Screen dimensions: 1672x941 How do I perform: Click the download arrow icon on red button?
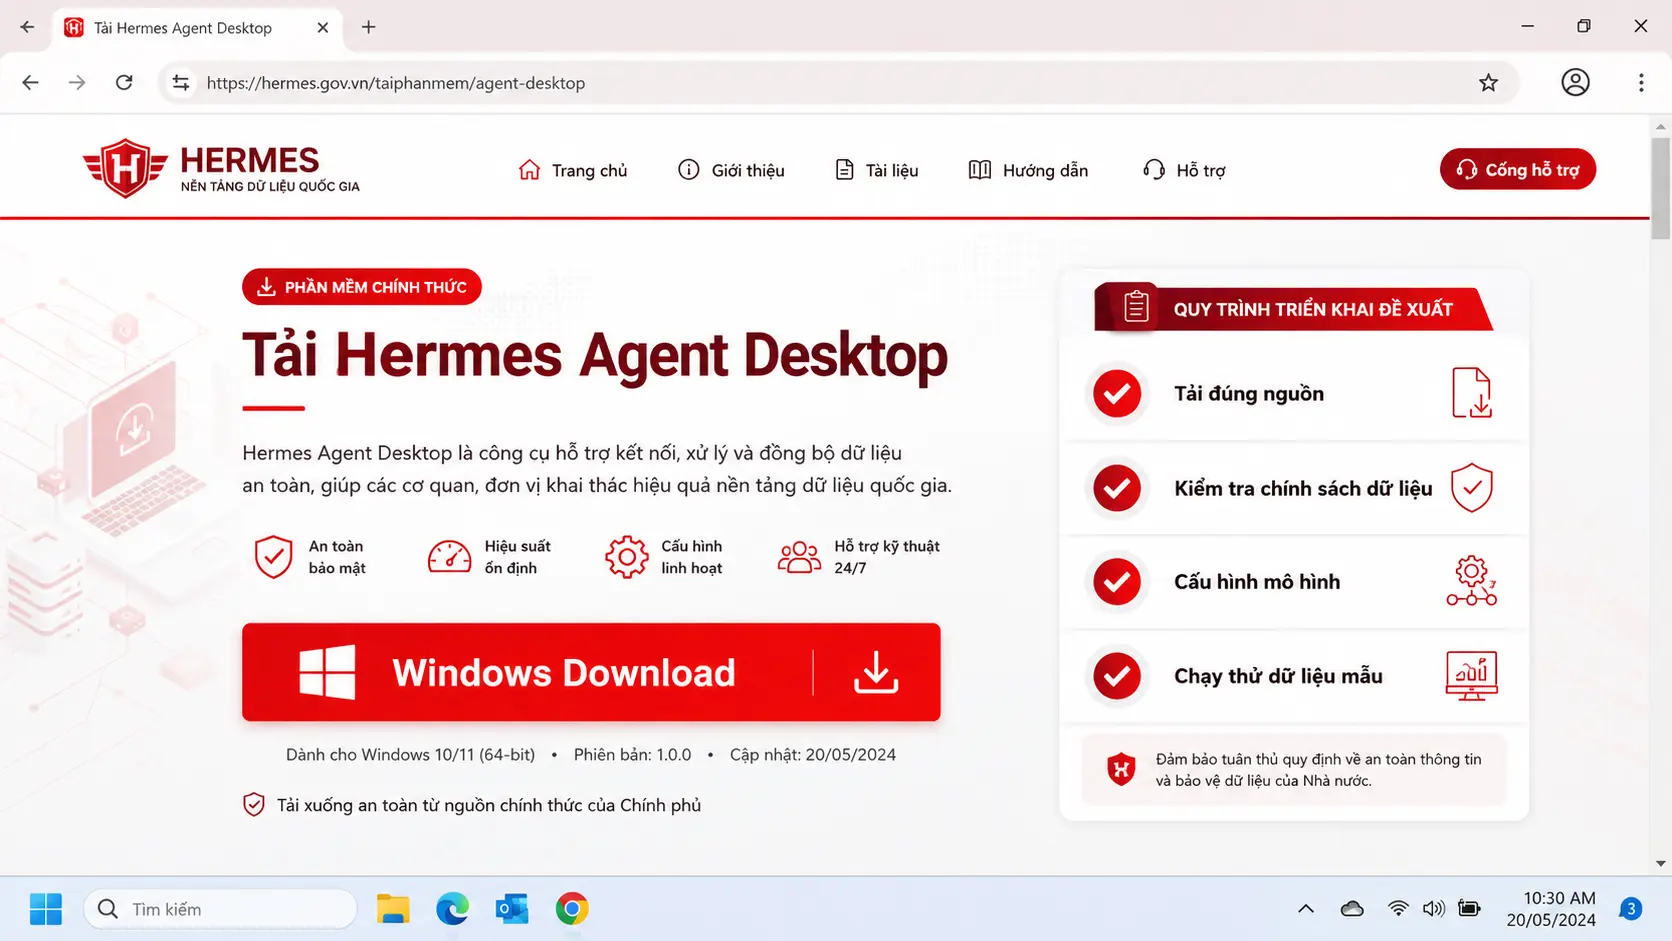(876, 672)
